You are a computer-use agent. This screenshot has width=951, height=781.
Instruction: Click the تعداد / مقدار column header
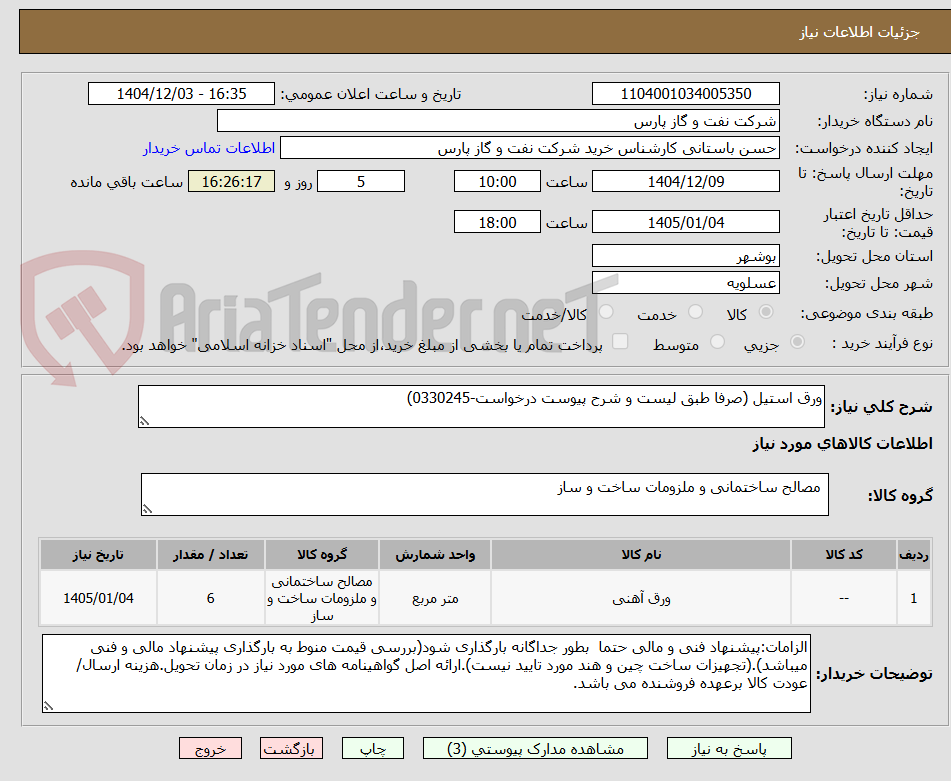click(x=210, y=554)
